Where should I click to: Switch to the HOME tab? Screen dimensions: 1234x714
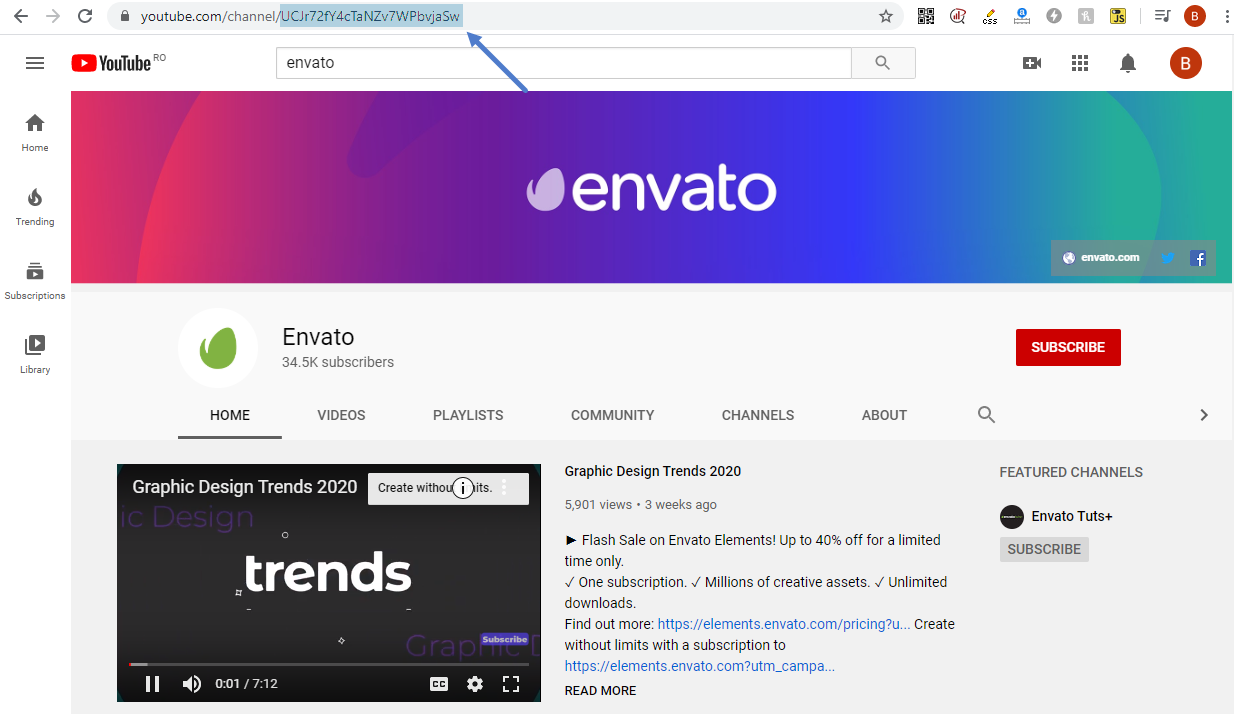coord(230,415)
